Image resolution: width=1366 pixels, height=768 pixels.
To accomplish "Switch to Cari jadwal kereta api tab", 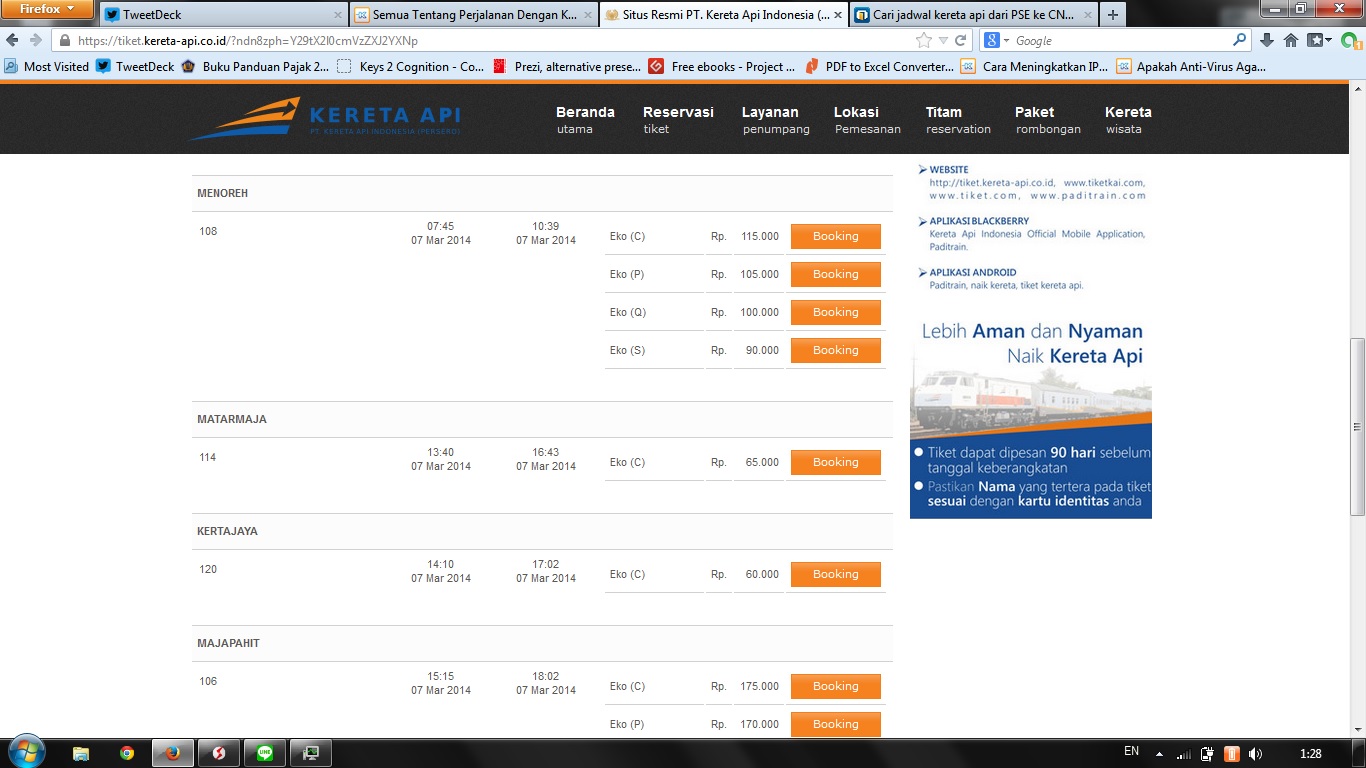I will [973, 15].
